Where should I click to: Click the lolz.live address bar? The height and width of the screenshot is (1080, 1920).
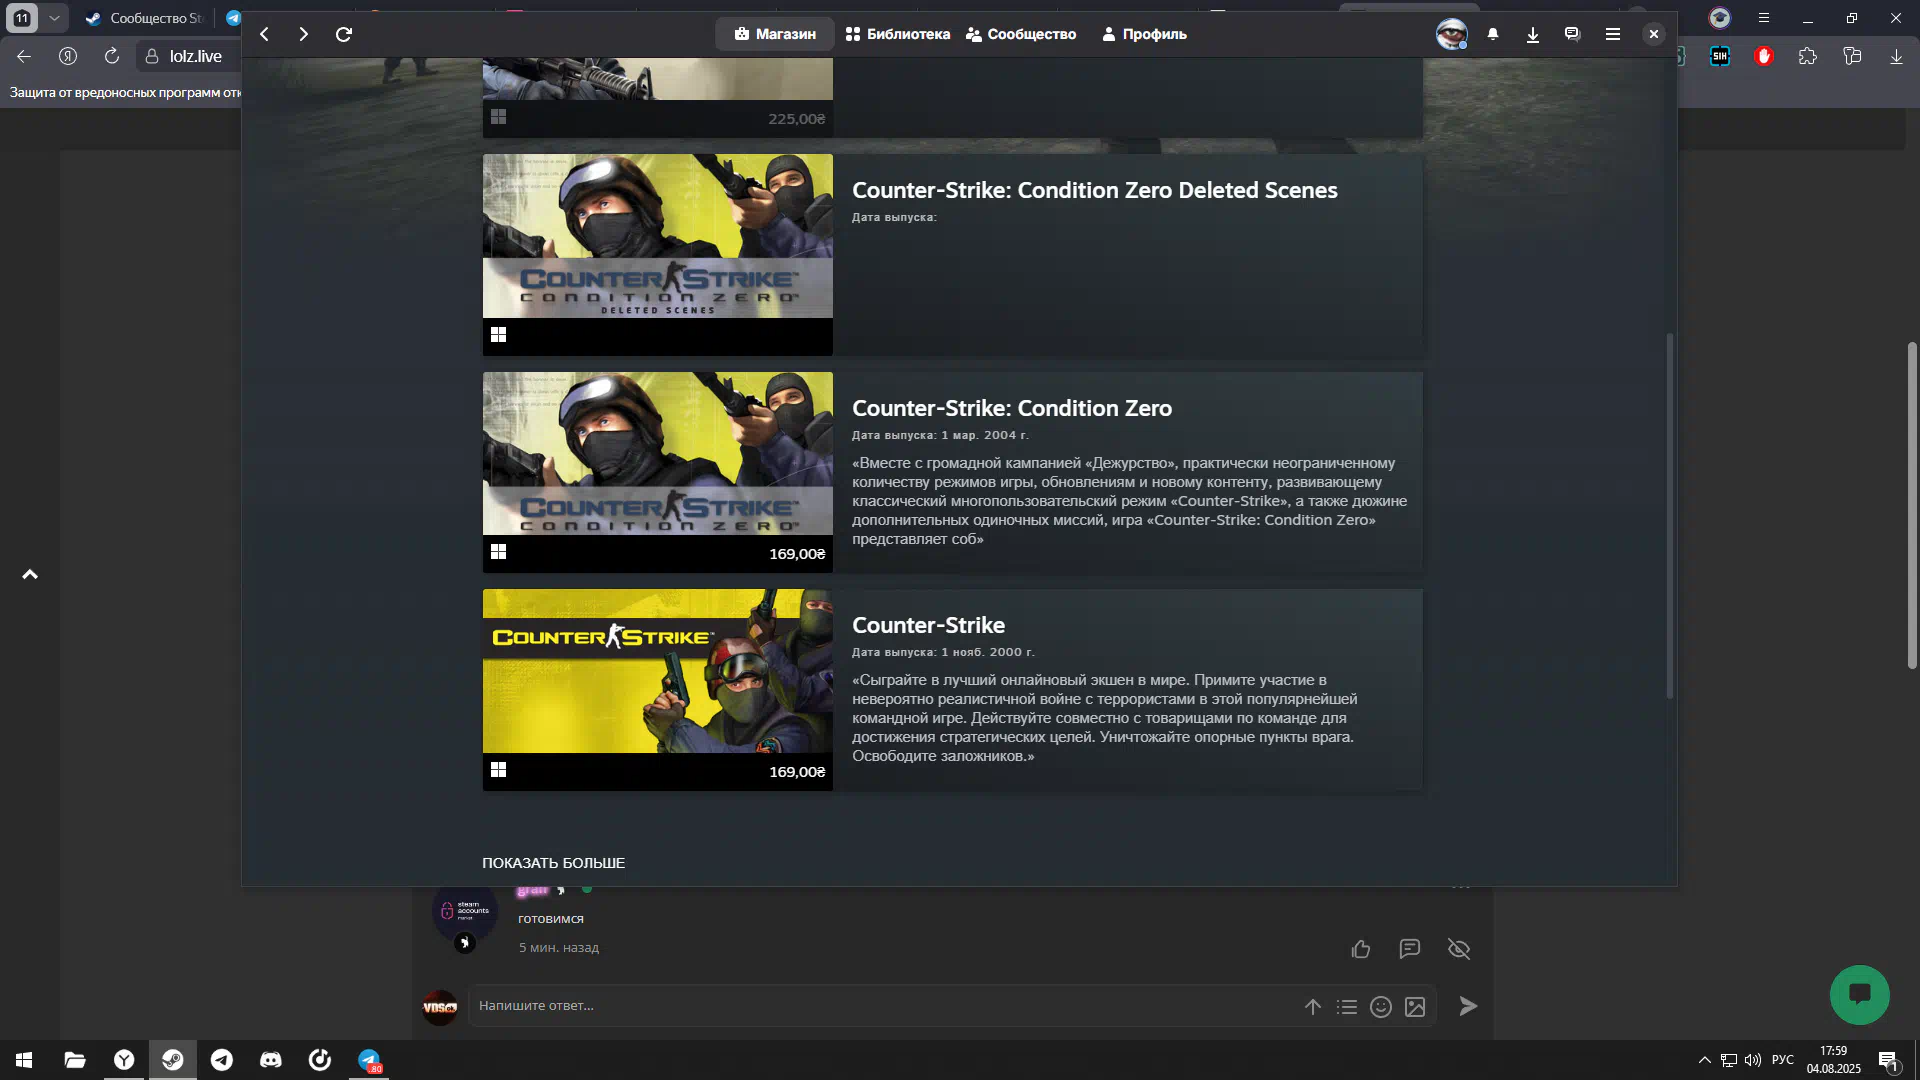point(190,56)
